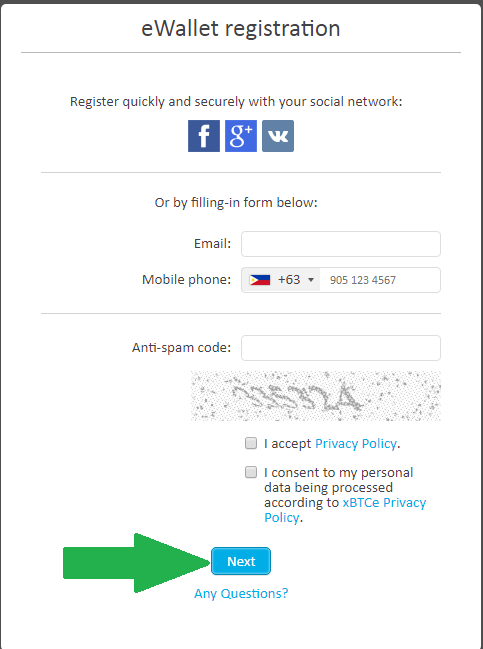Follow the Any Questions? link

tap(241, 594)
